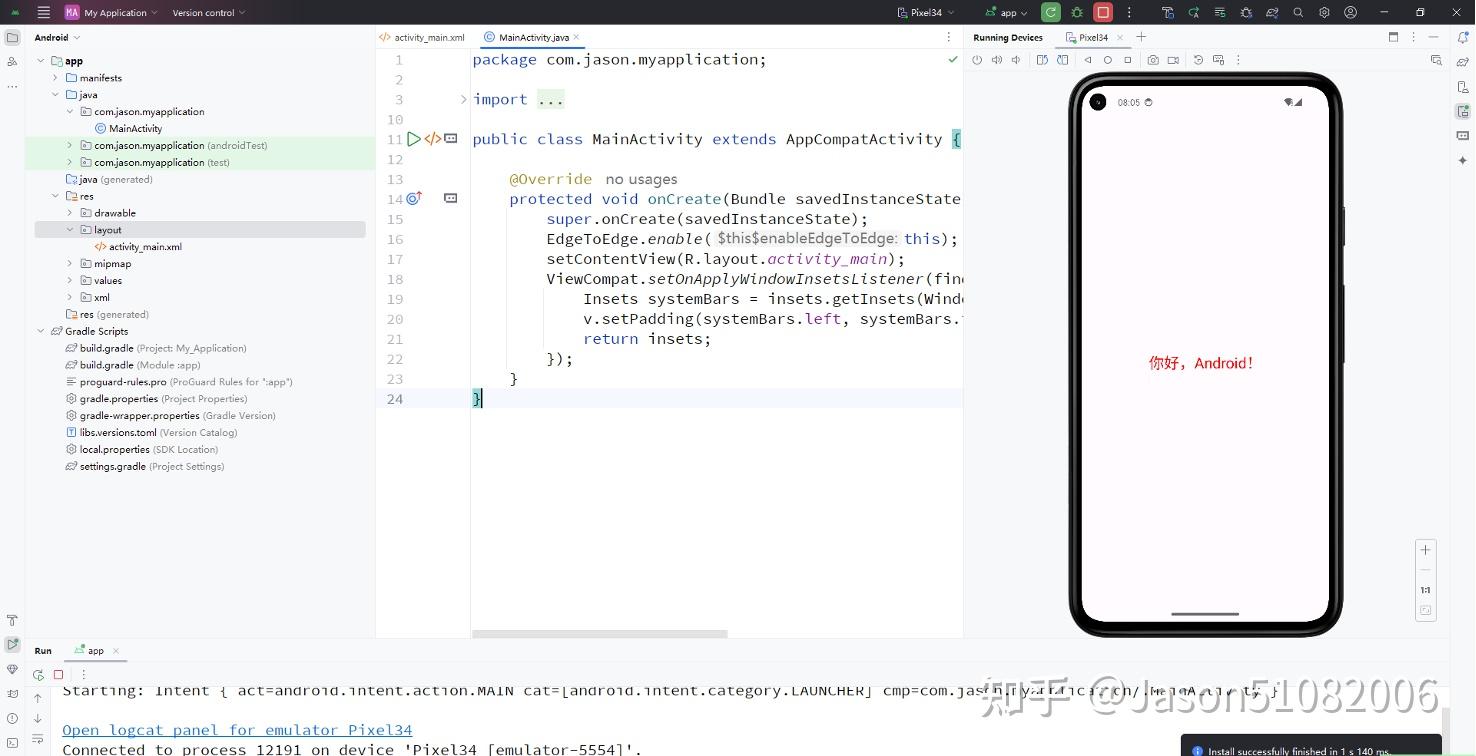The image size is (1476, 756).
Task: Open Search Everywhere magnifier icon
Action: pyautogui.click(x=1298, y=12)
